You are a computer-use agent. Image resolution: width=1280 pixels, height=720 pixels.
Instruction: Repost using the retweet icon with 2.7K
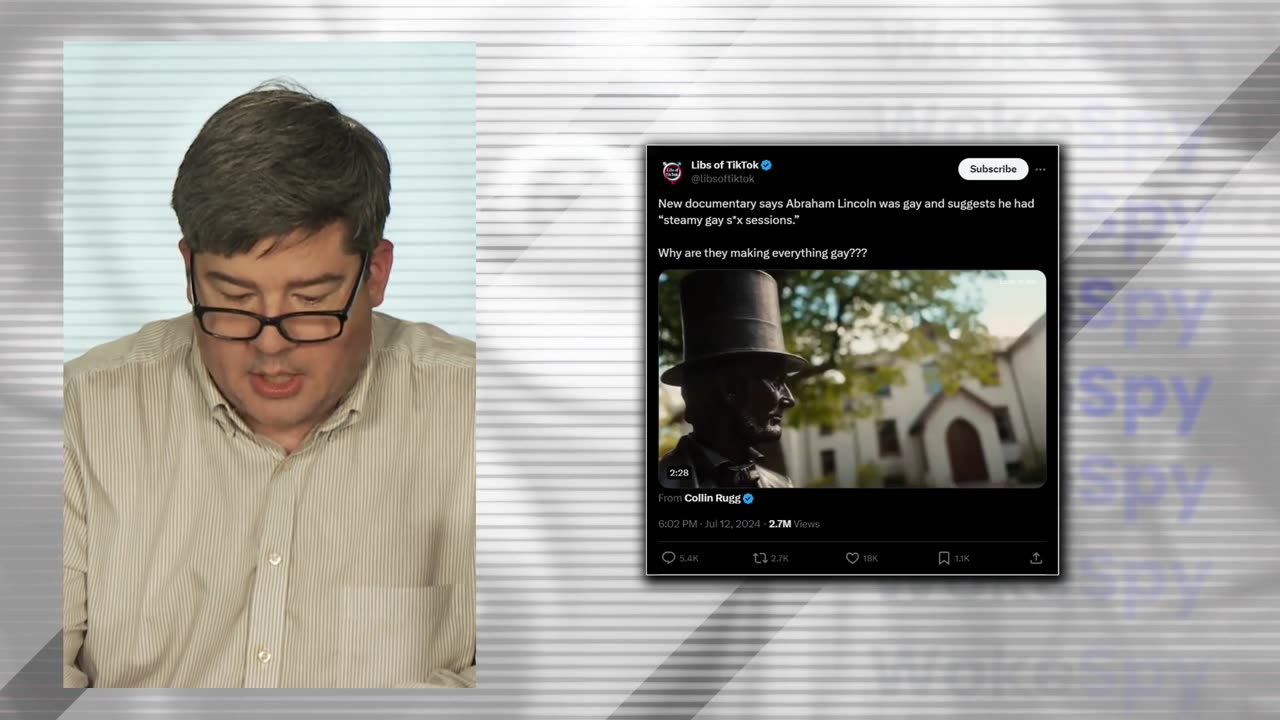pos(771,558)
